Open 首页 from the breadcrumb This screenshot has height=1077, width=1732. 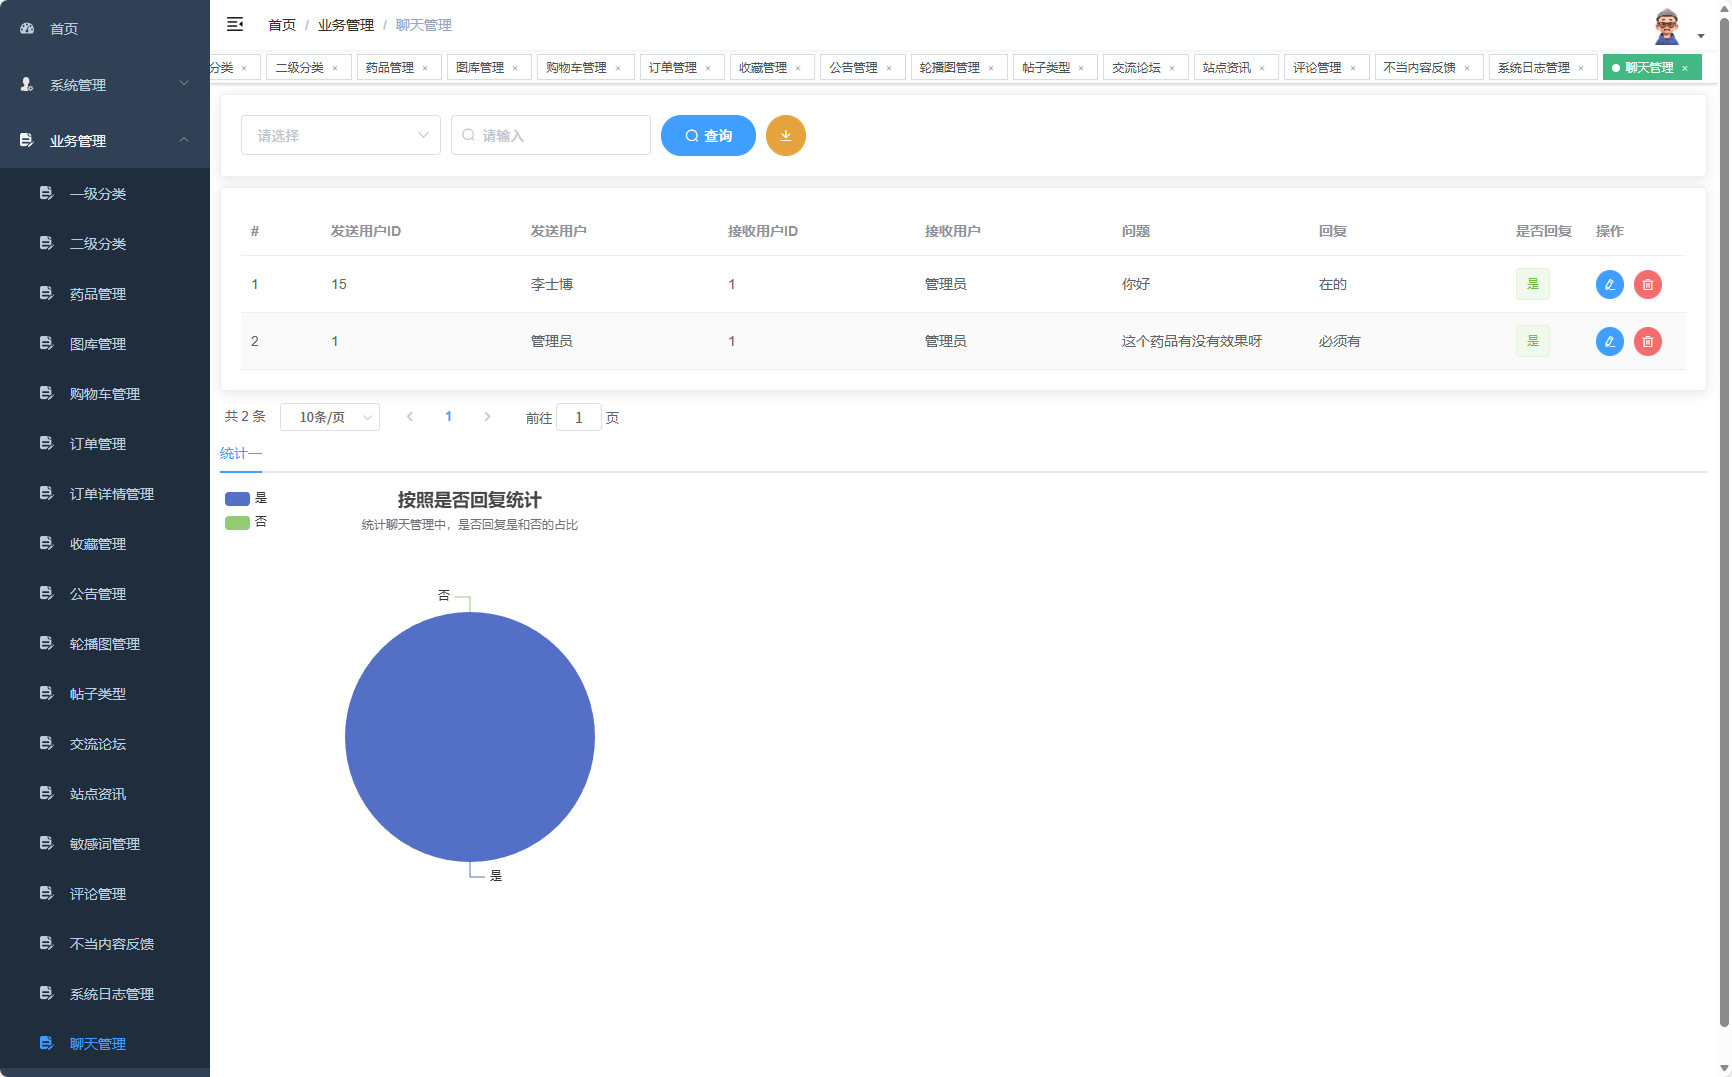pos(281,24)
